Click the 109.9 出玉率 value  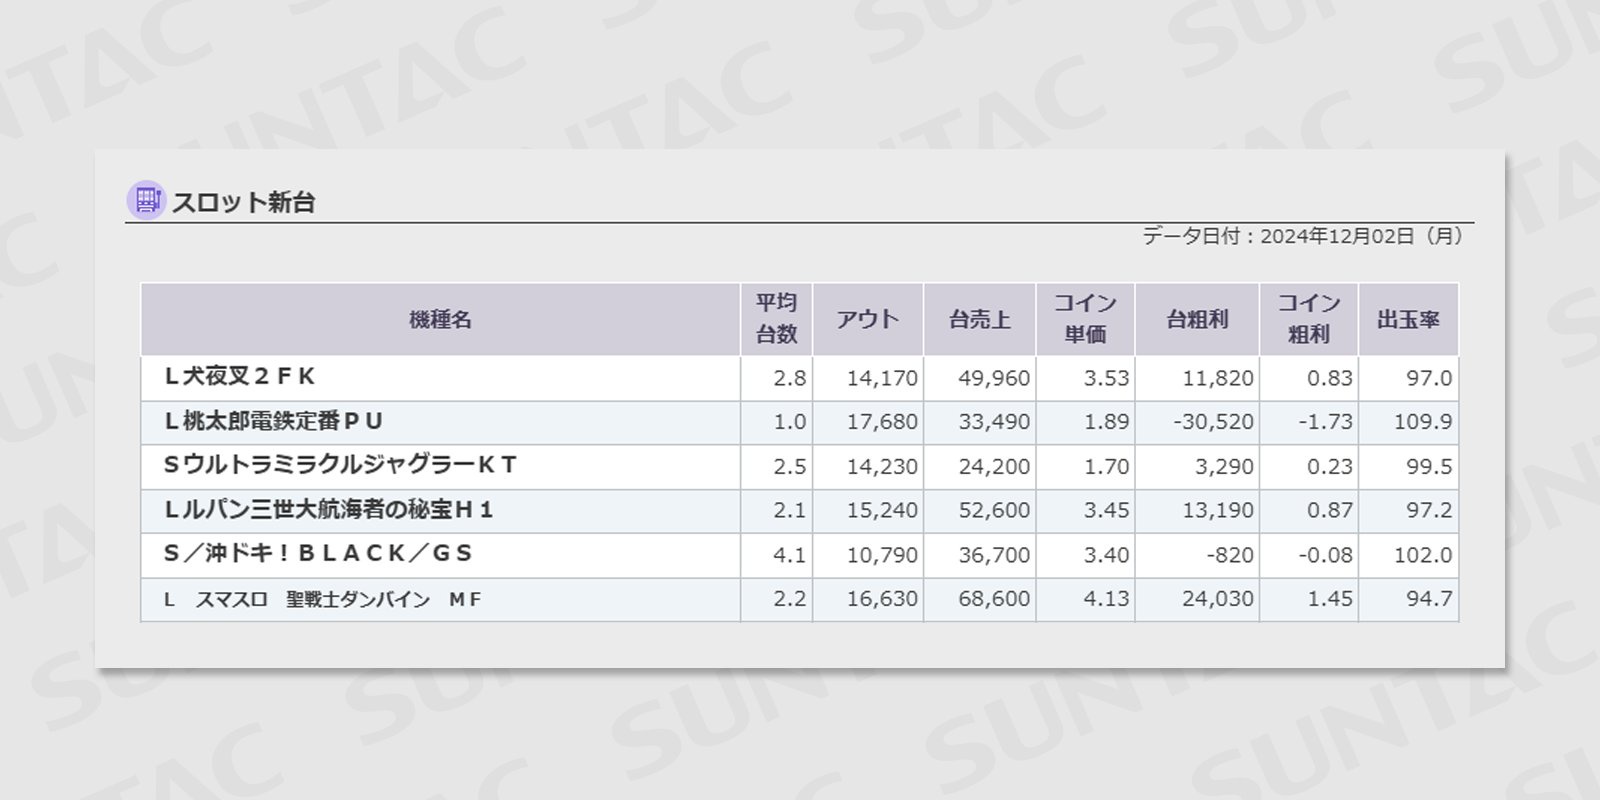point(1423,422)
